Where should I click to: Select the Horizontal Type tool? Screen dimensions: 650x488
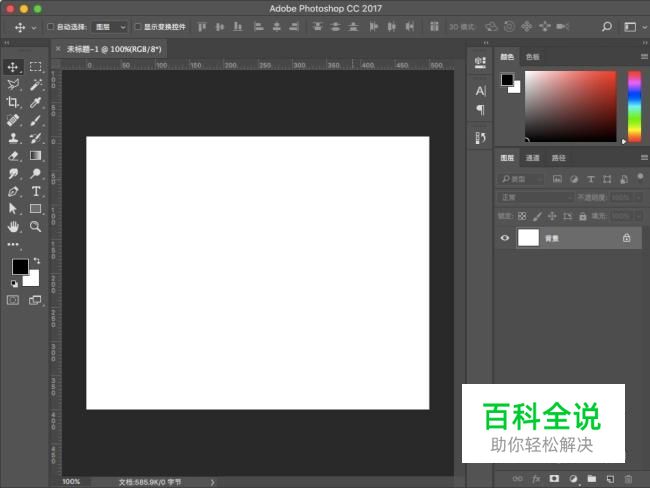[35, 191]
